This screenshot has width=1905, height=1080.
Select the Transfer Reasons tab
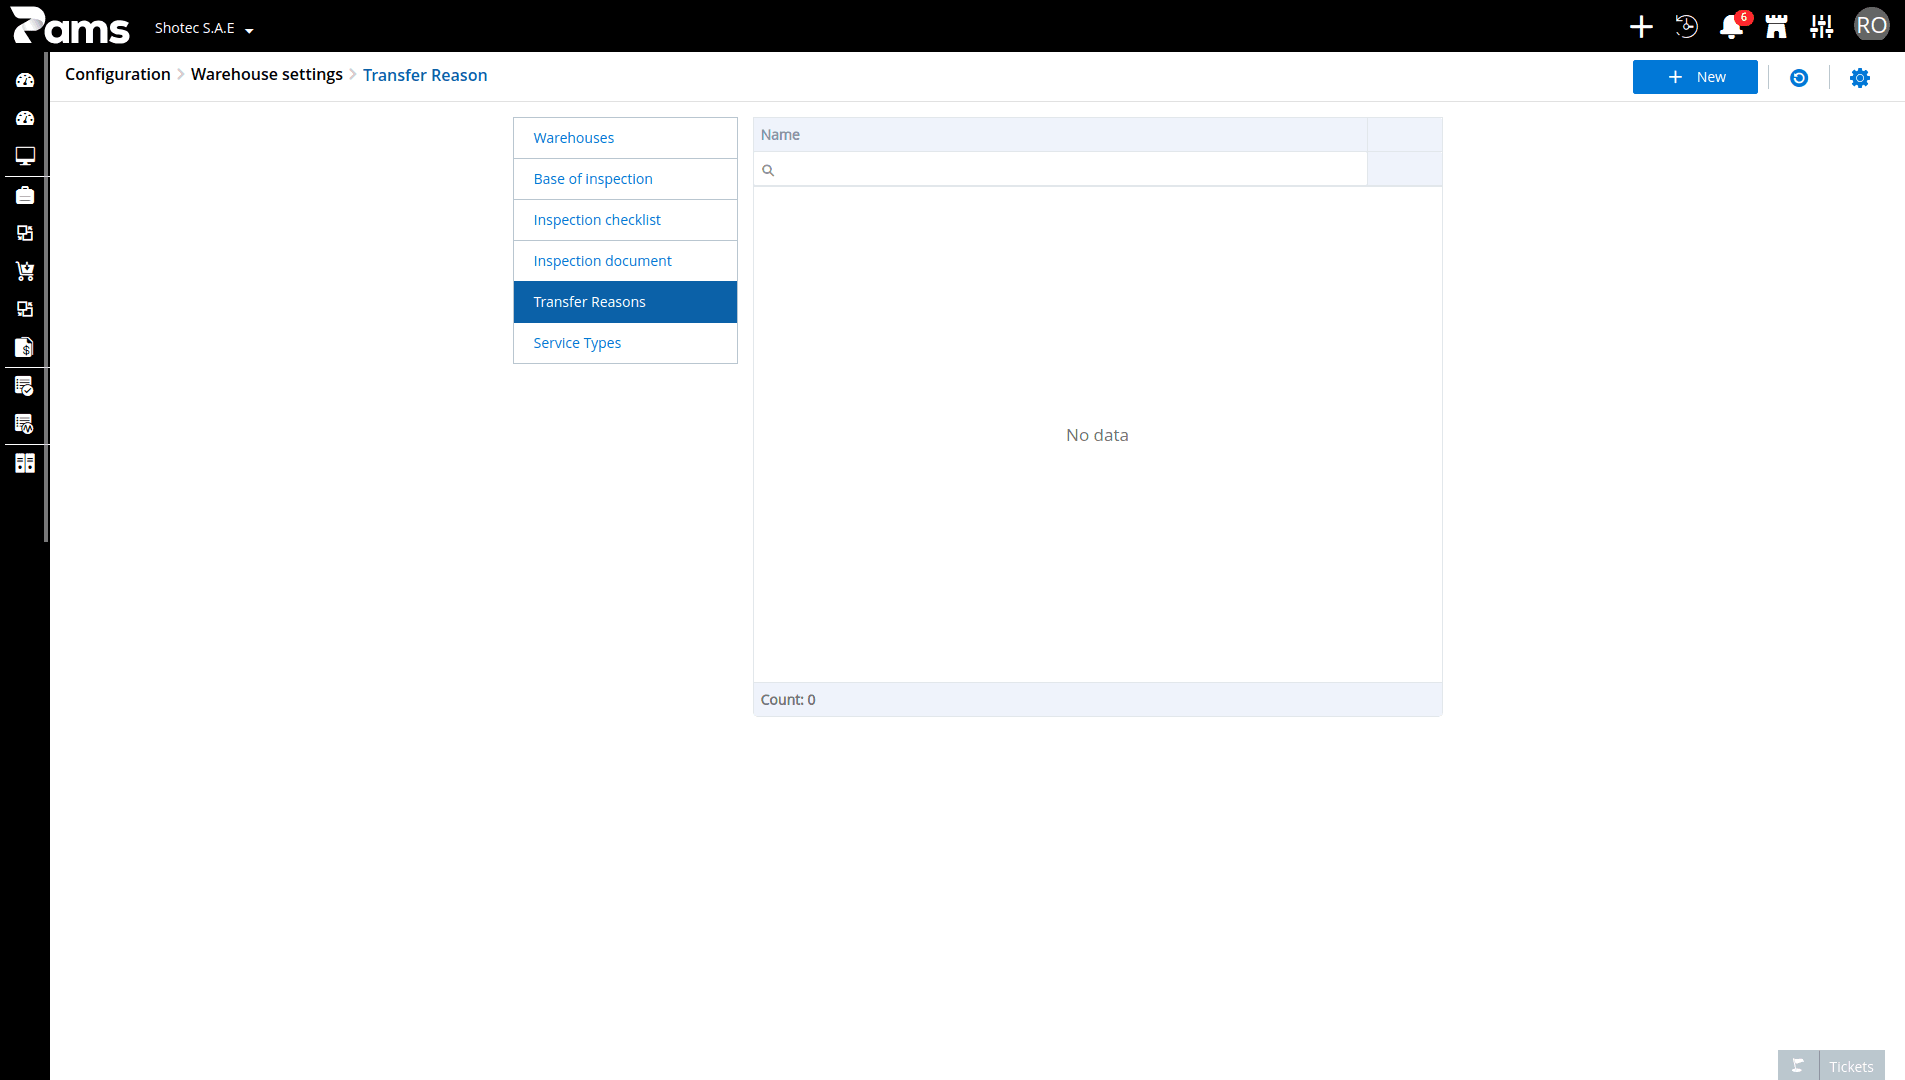[x=625, y=302]
